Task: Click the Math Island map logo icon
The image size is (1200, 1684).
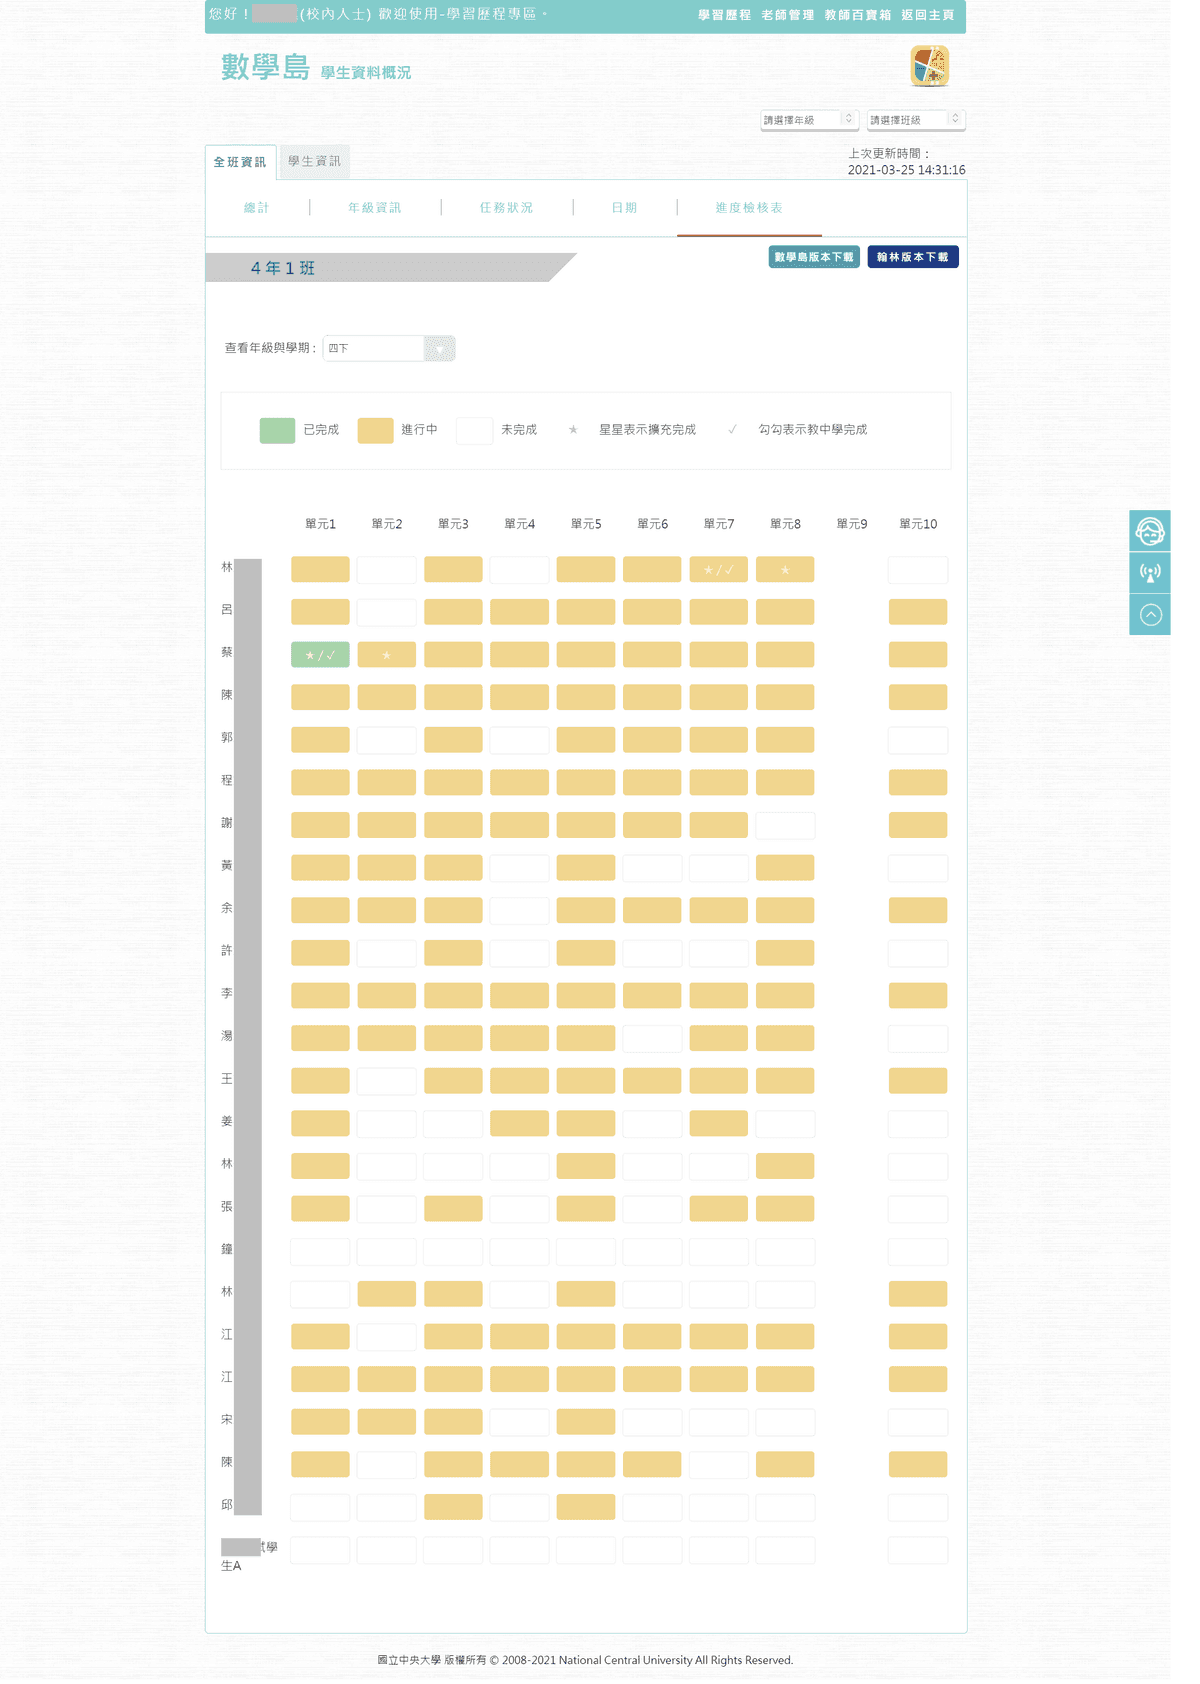Action: pyautogui.click(x=930, y=66)
